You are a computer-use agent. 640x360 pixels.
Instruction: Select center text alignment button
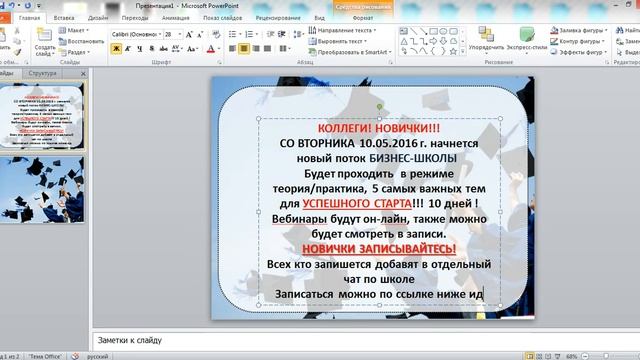click(244, 49)
